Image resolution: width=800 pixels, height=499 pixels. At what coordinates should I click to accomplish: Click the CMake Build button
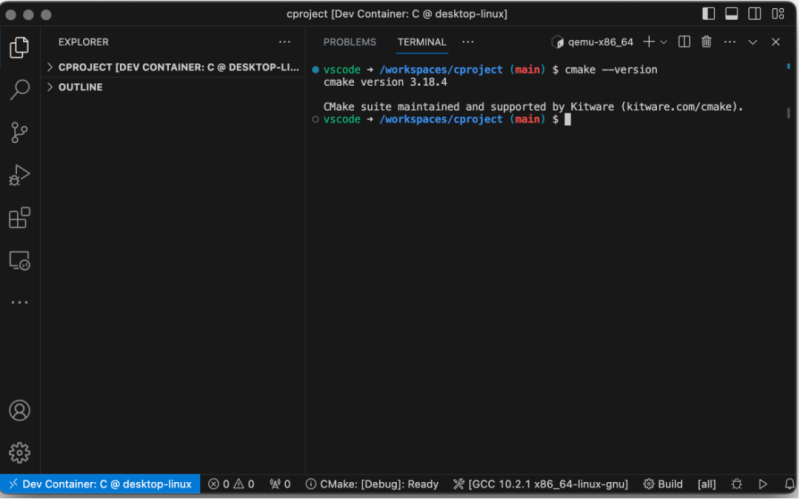pos(663,484)
